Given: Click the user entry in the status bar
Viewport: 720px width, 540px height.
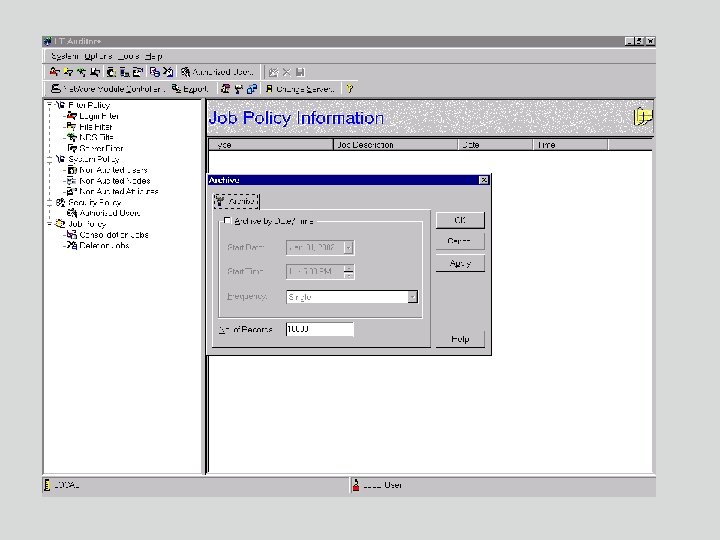Looking at the screenshot, I should [382, 485].
